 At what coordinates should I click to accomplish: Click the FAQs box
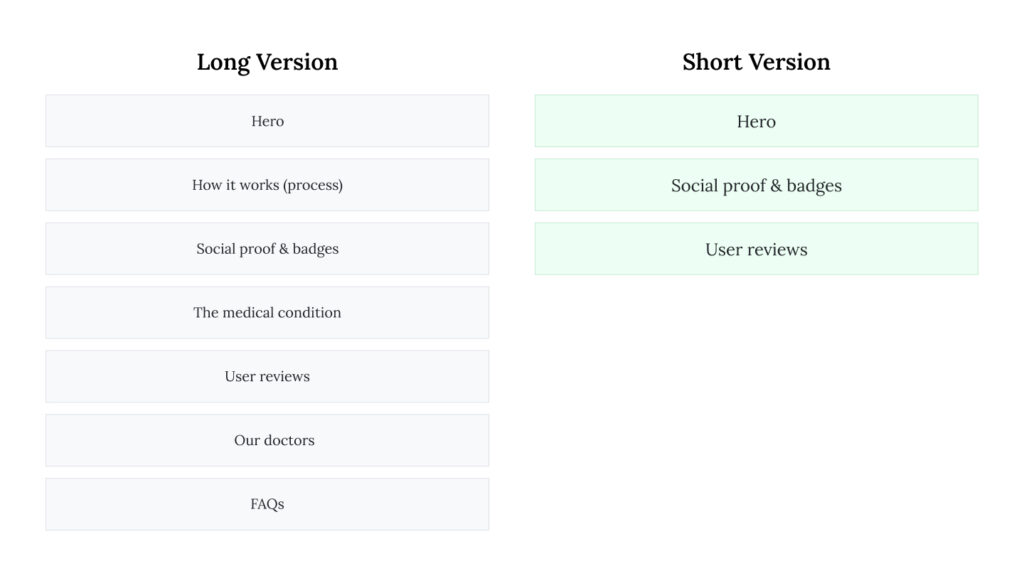[267, 504]
